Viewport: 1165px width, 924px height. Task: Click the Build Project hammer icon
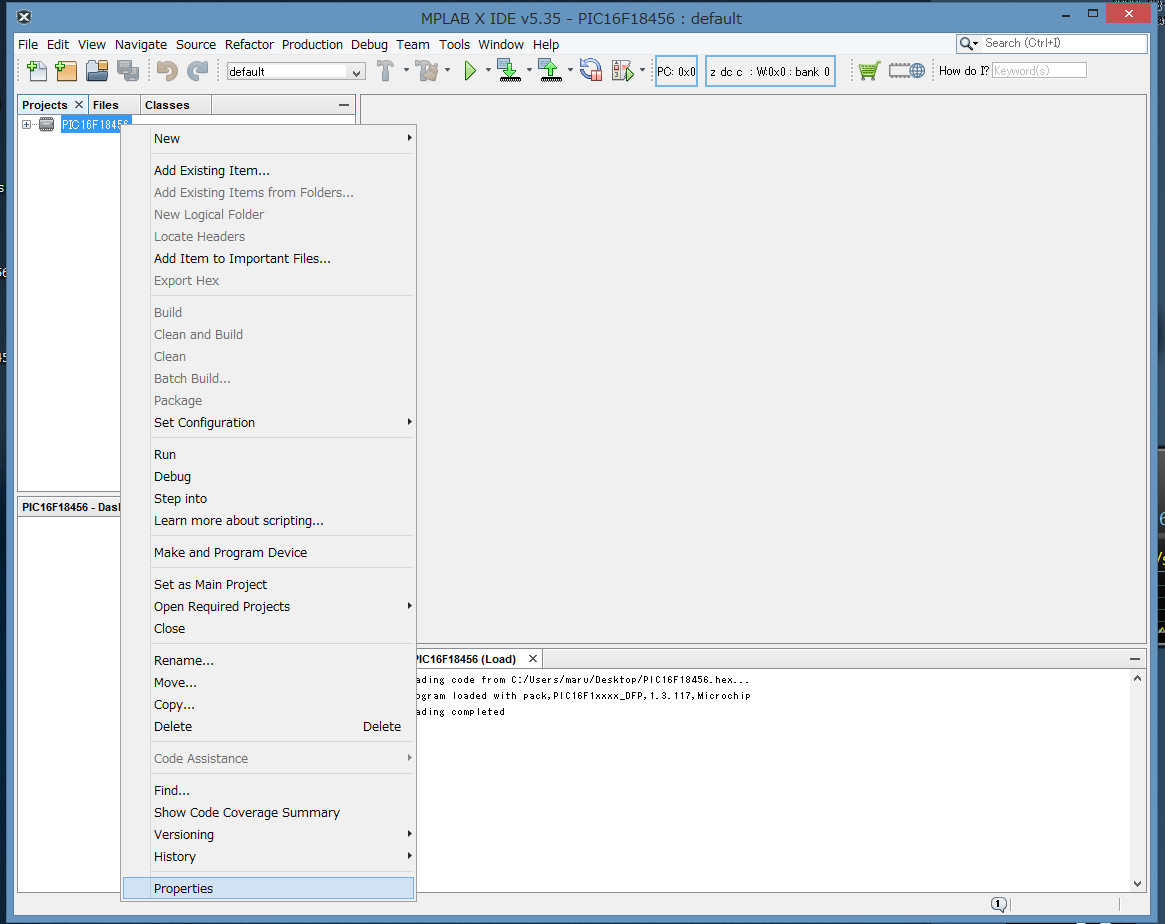(x=385, y=71)
